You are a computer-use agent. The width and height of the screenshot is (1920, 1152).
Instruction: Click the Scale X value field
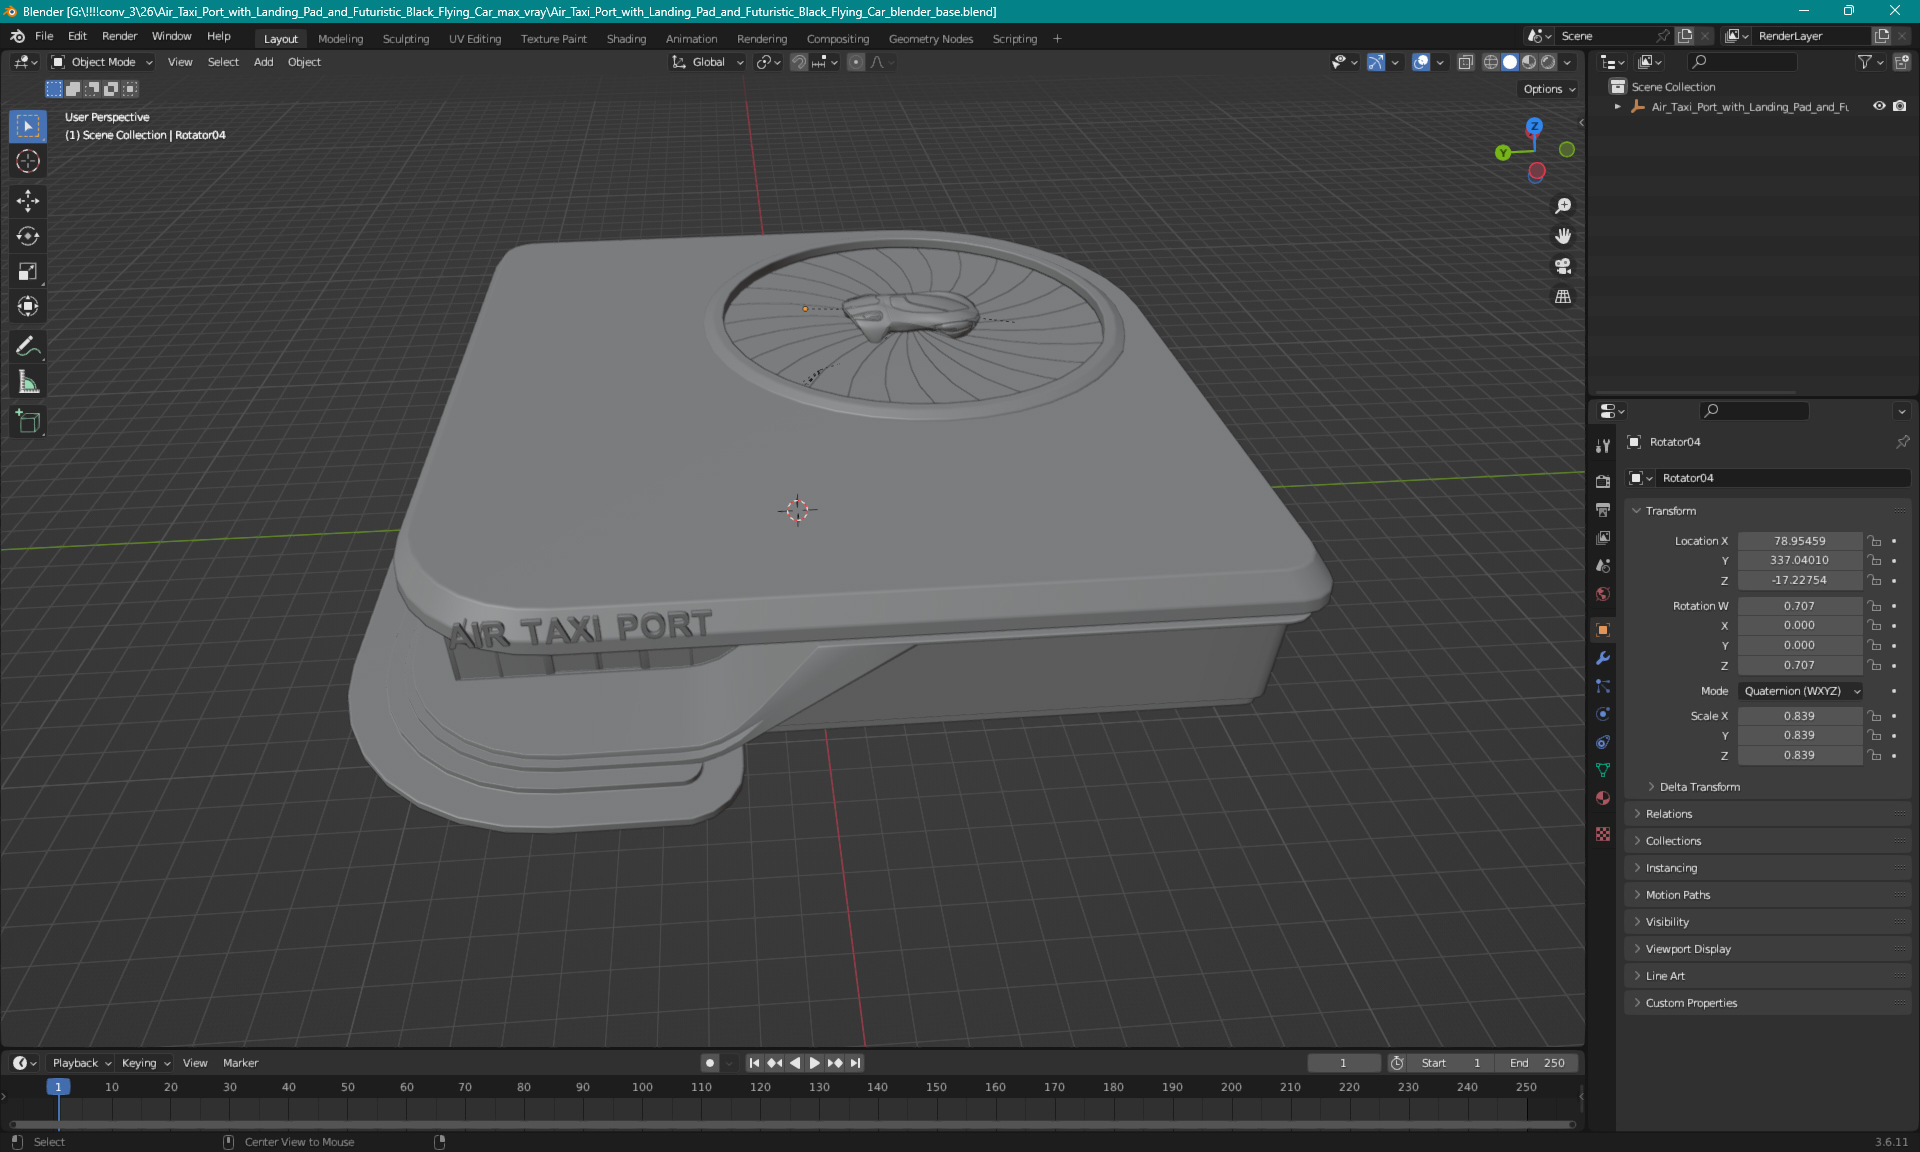[1799, 716]
